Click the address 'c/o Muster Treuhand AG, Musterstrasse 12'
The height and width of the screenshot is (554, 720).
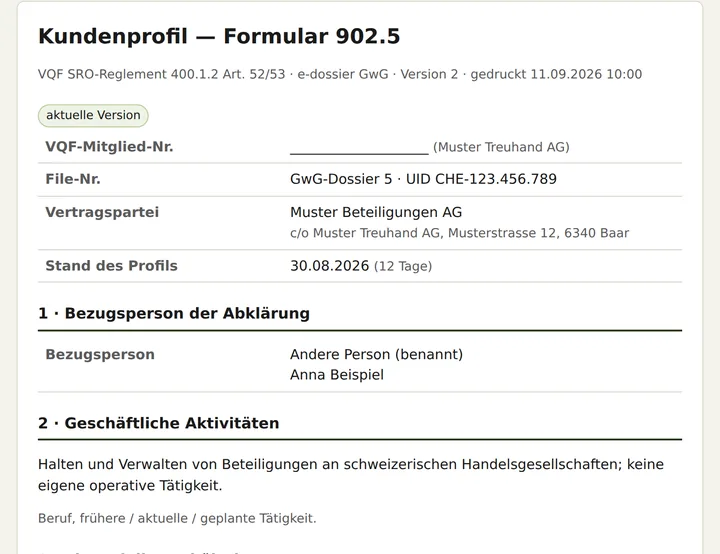pyautogui.click(x=459, y=233)
